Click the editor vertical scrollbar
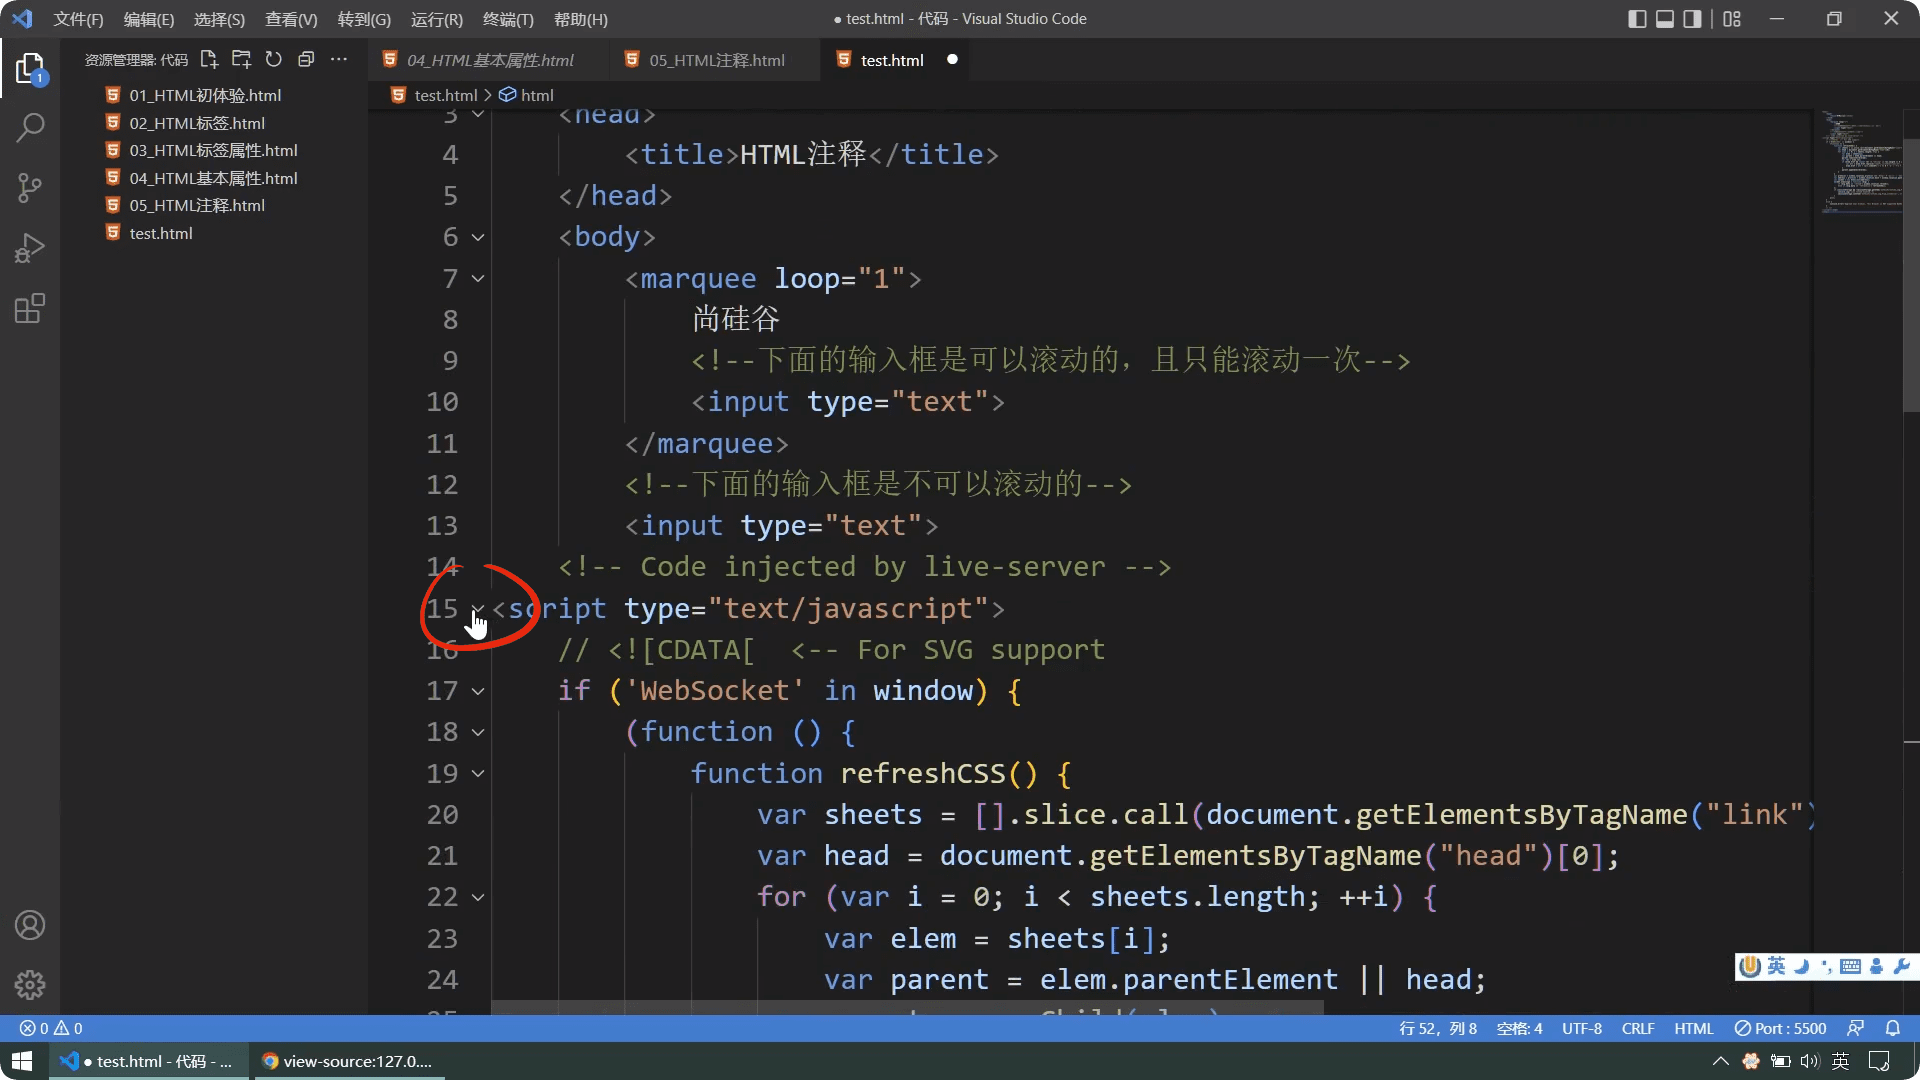 point(1910,274)
